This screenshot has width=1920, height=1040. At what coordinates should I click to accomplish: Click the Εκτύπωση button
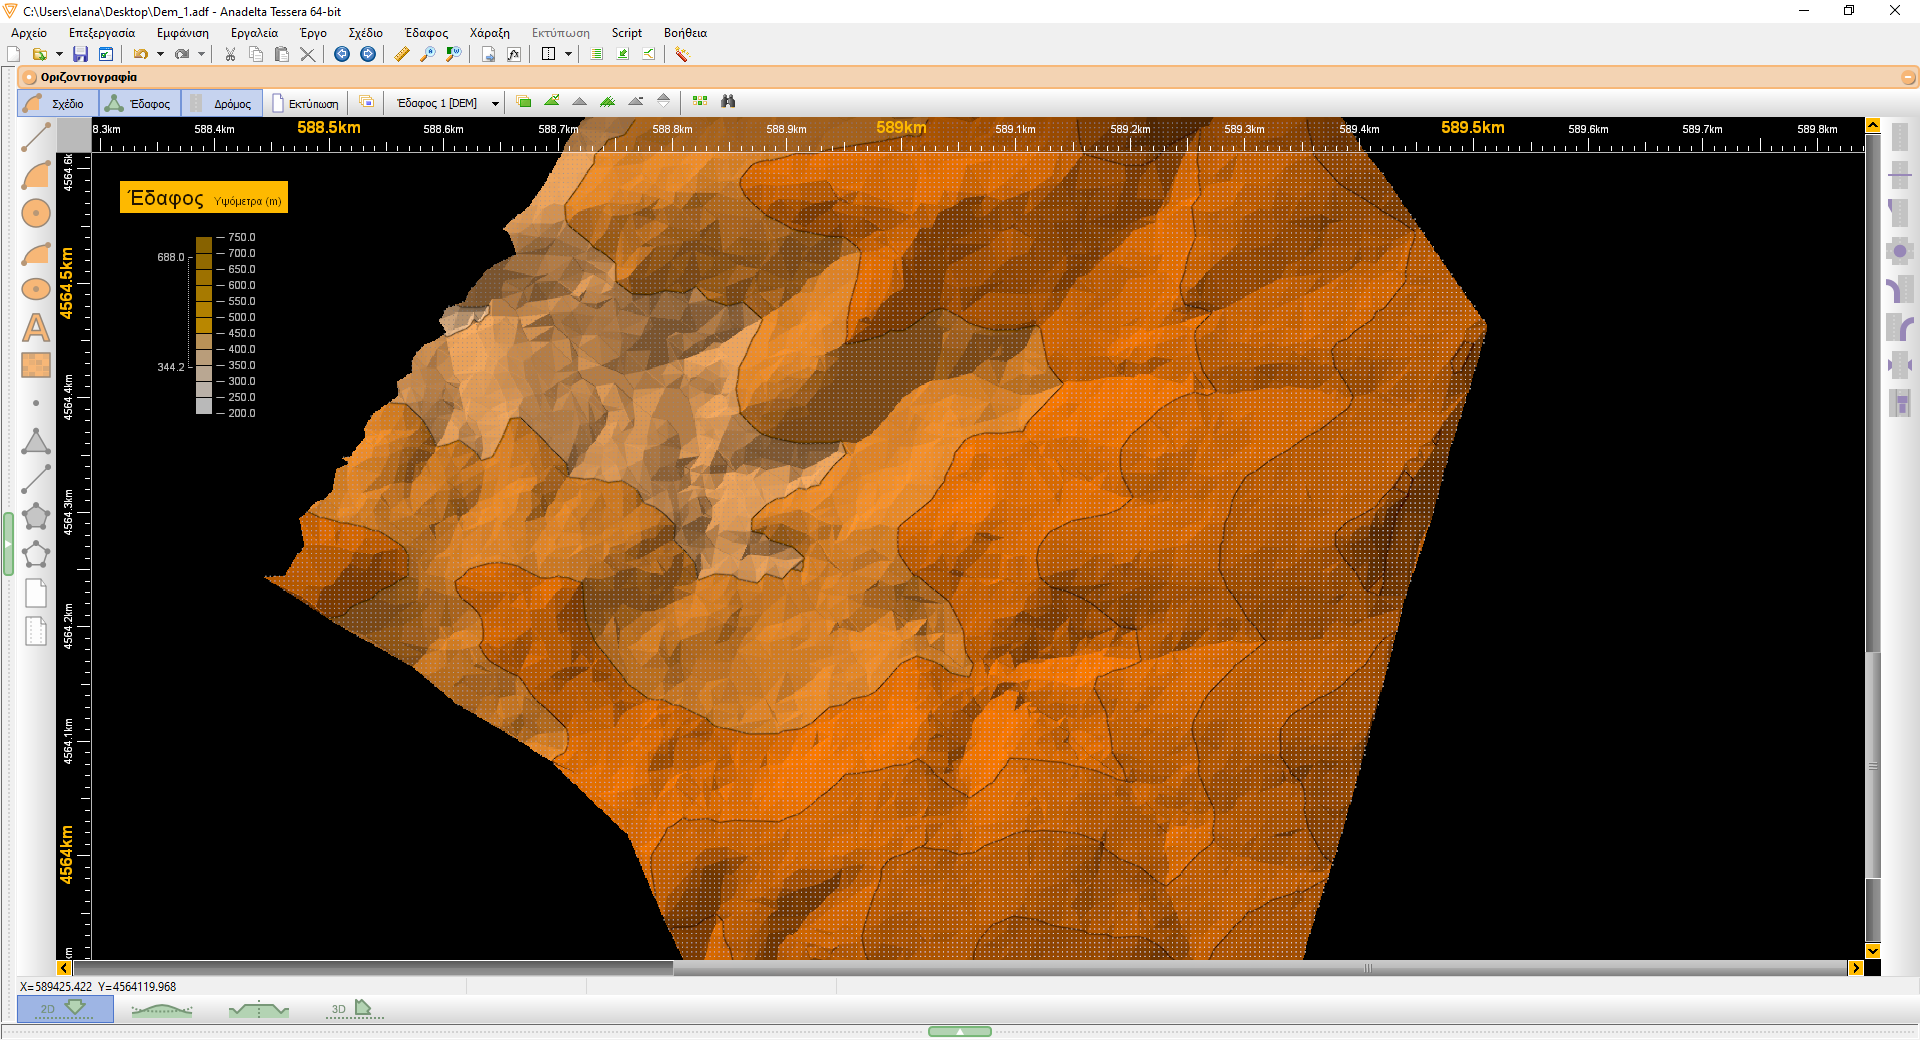(306, 103)
